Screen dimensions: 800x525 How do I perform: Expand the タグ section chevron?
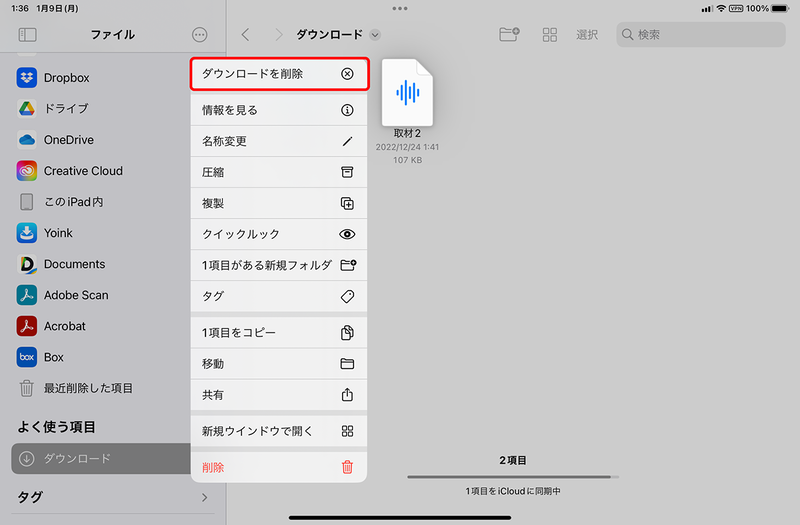point(205,497)
